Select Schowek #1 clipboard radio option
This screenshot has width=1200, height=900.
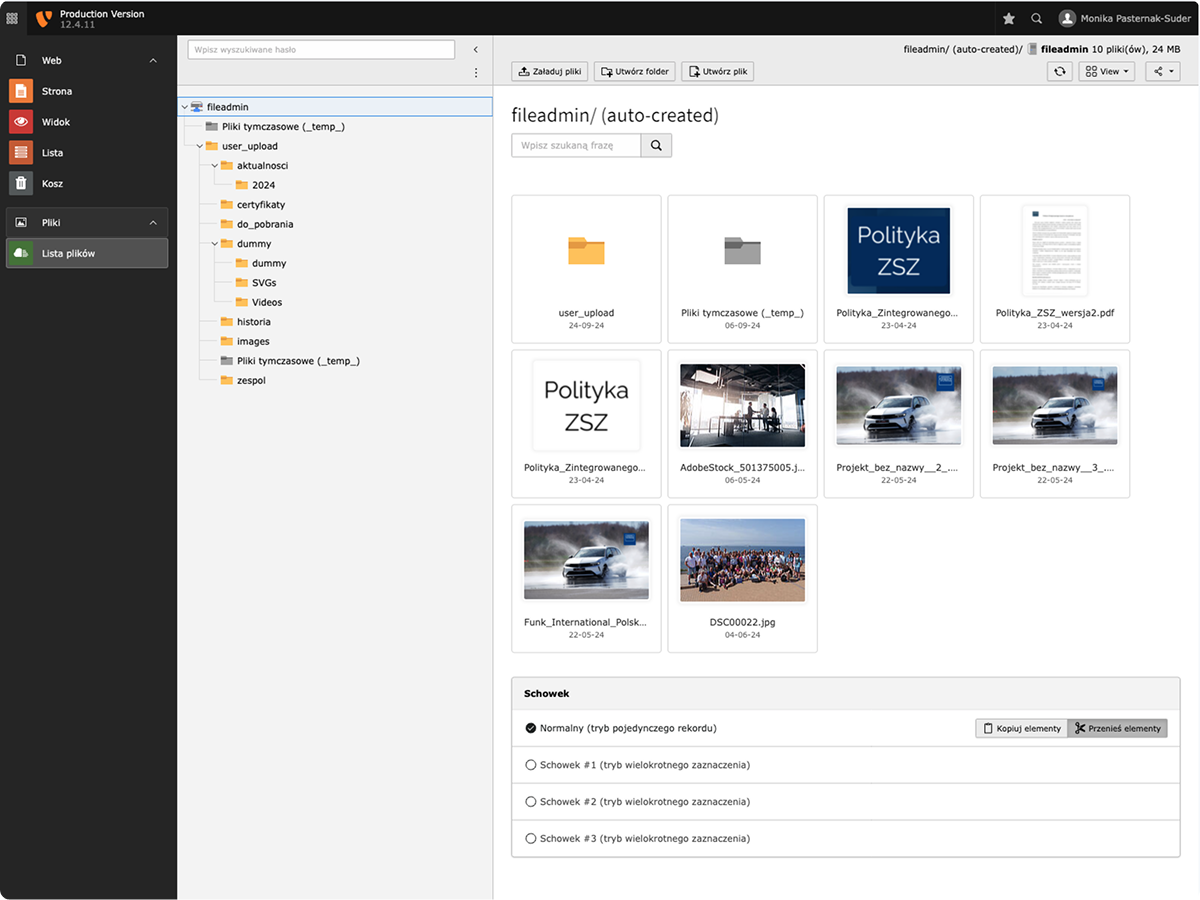tap(531, 765)
